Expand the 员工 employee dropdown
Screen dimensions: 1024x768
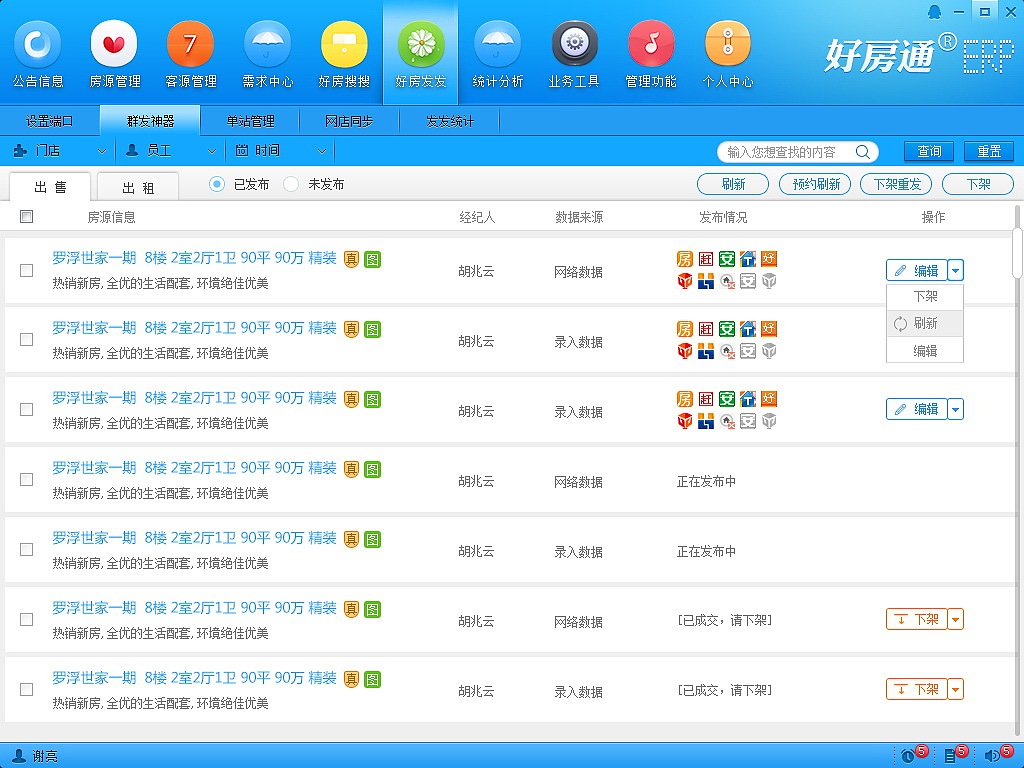pos(170,151)
